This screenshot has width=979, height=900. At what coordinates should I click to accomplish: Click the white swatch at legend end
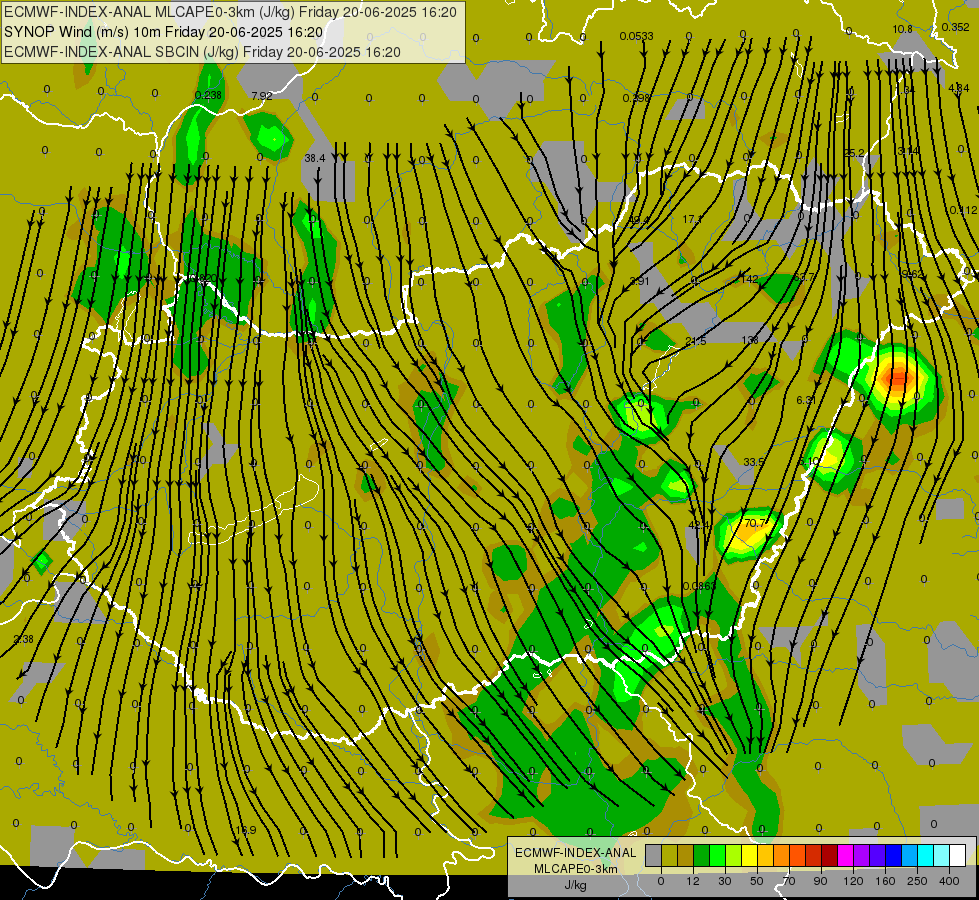tap(958, 855)
